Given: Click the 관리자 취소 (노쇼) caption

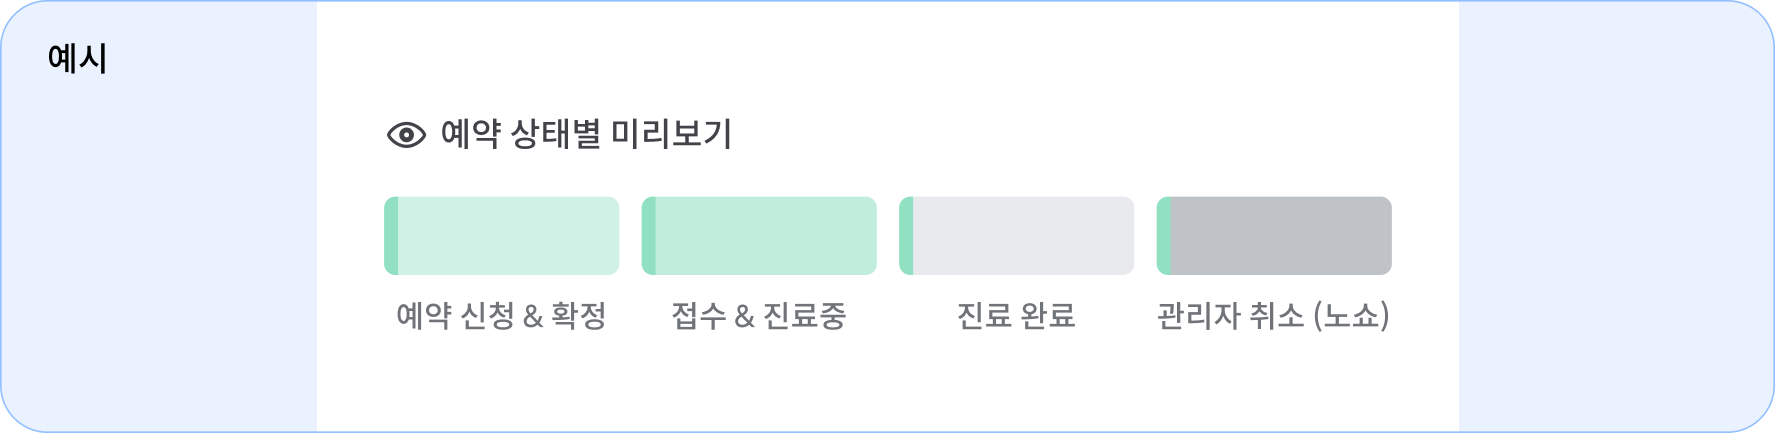Looking at the screenshot, I should pyautogui.click(x=1274, y=316).
